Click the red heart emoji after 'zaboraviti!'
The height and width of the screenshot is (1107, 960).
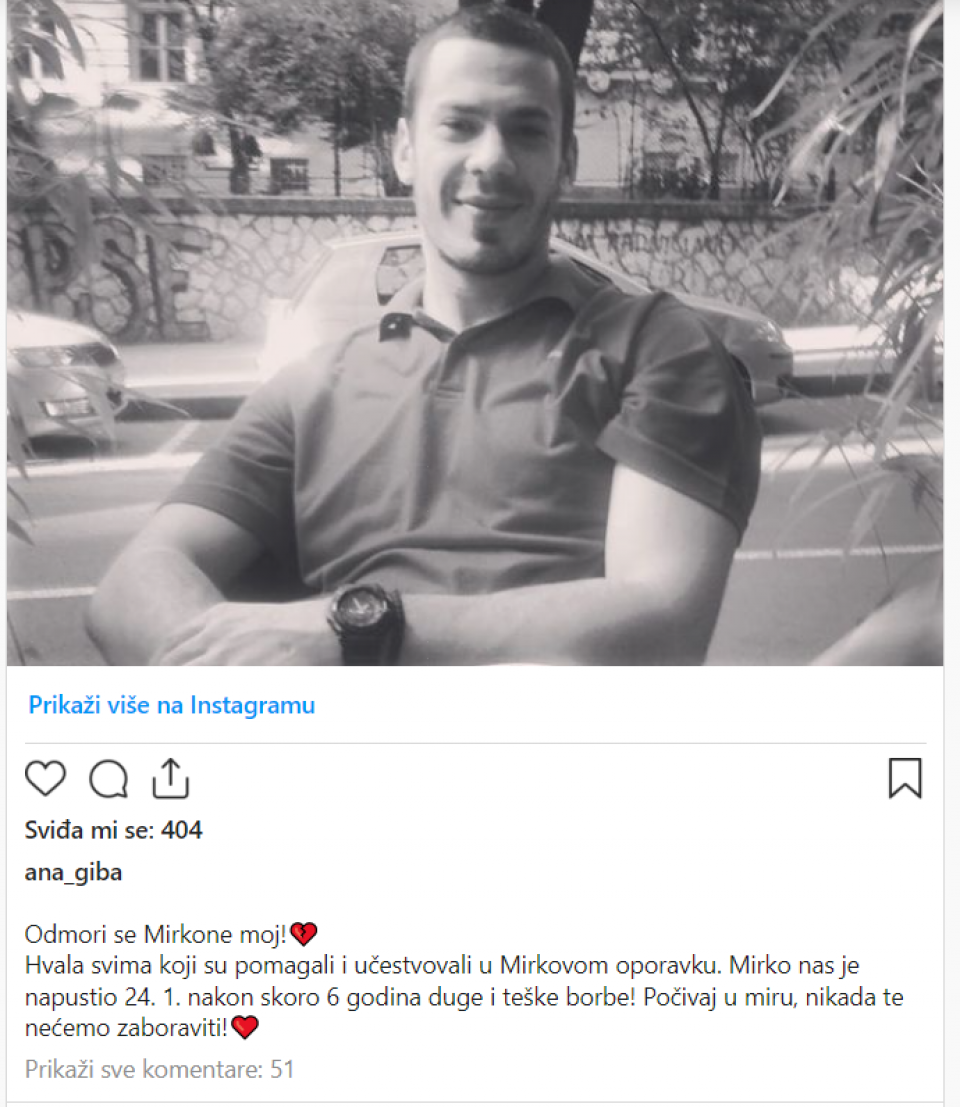point(245,1027)
